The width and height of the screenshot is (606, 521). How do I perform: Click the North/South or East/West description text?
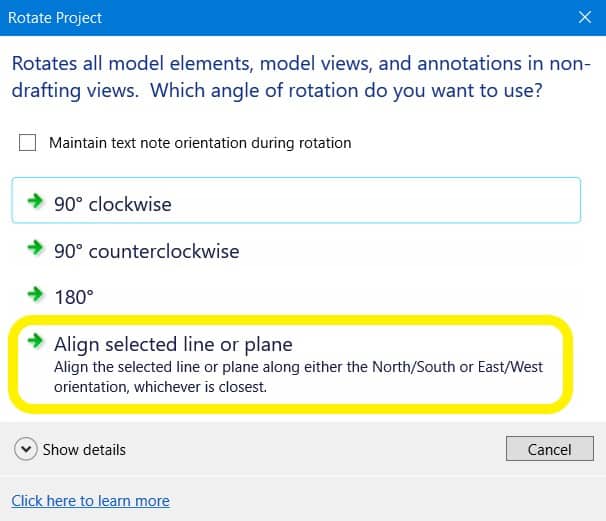pyautogui.click(x=298, y=376)
